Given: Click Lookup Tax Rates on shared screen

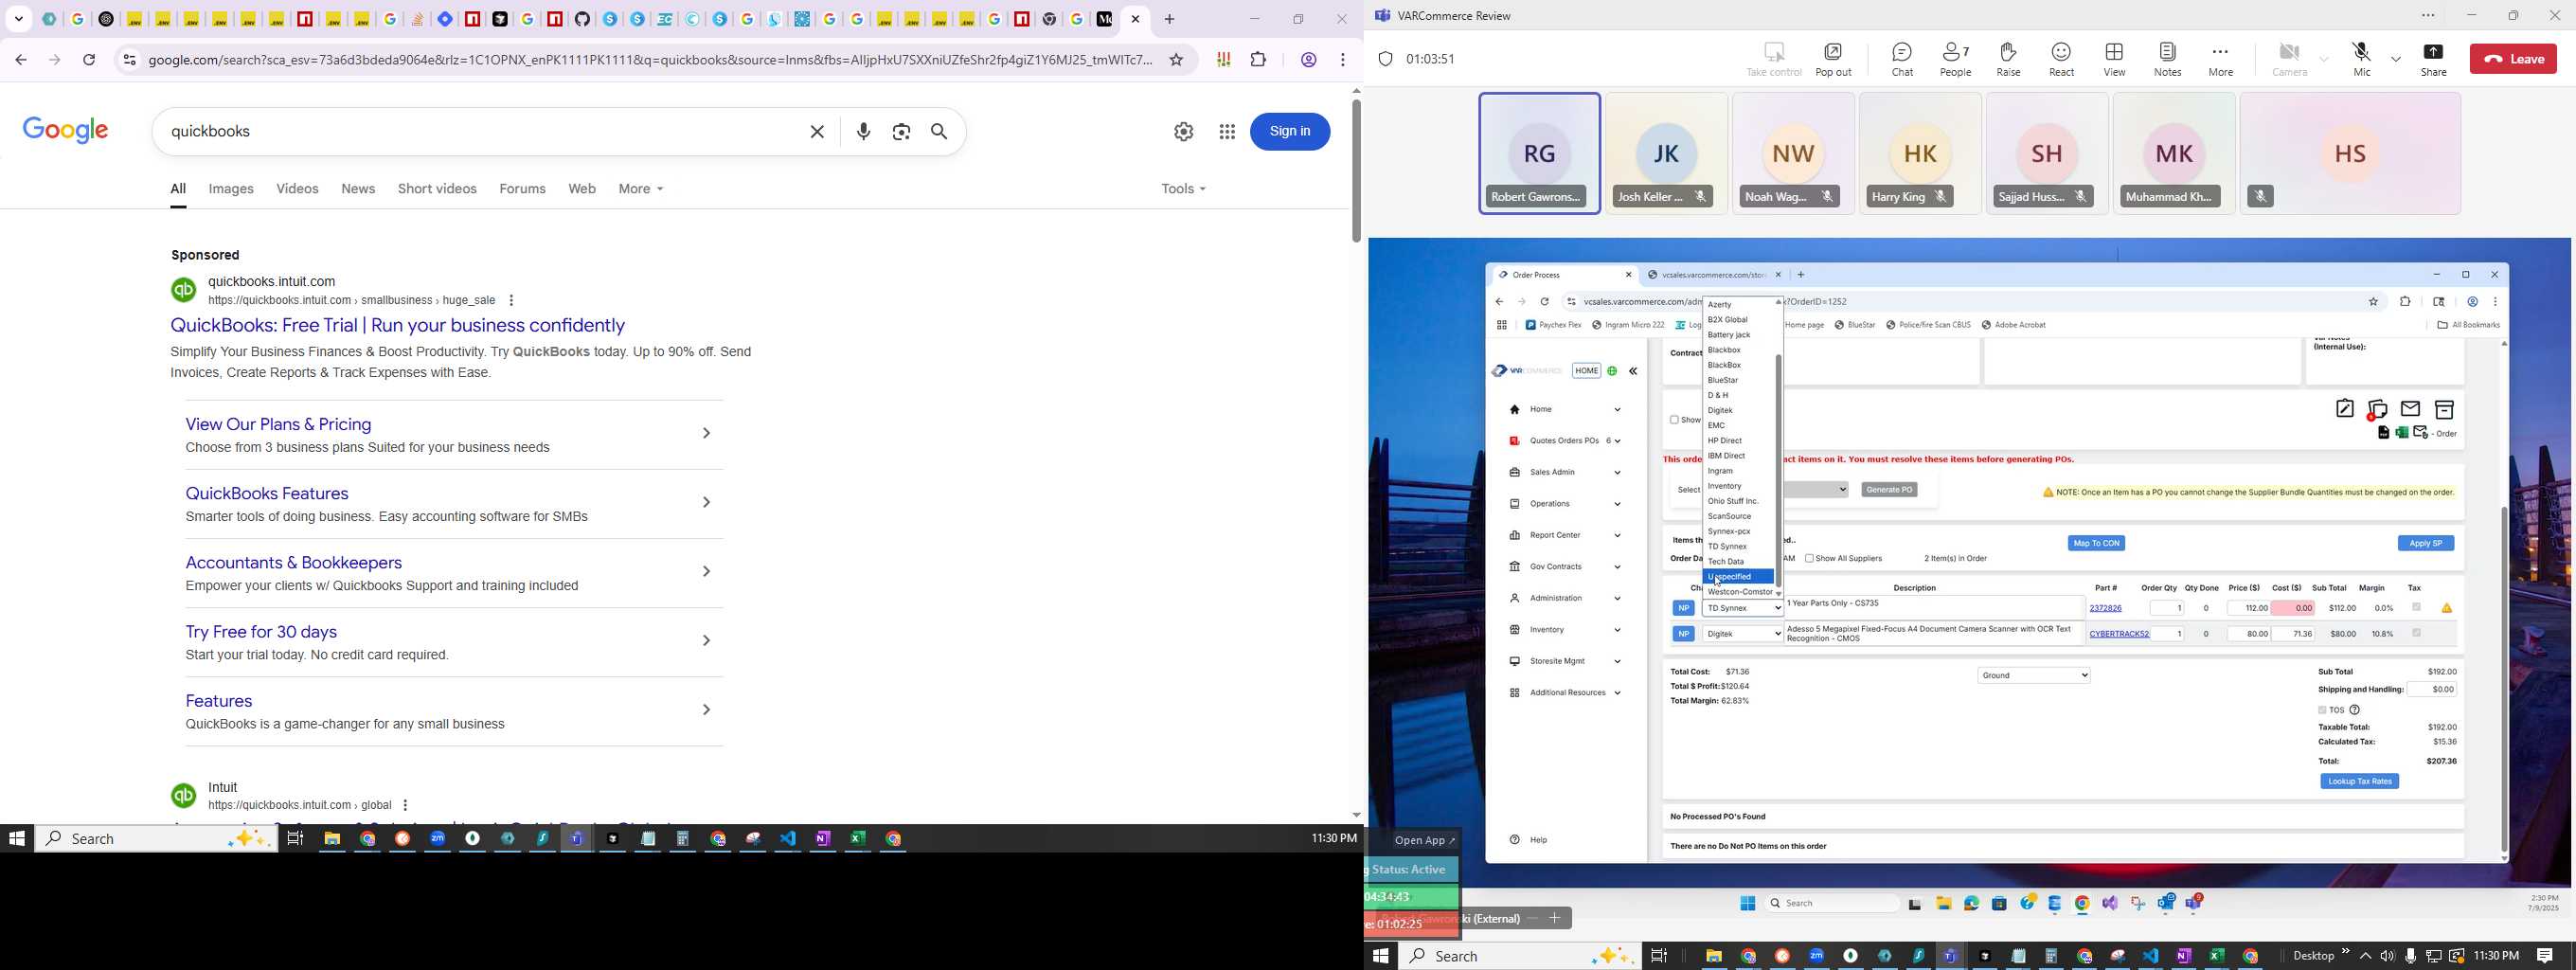Looking at the screenshot, I should coord(2360,782).
